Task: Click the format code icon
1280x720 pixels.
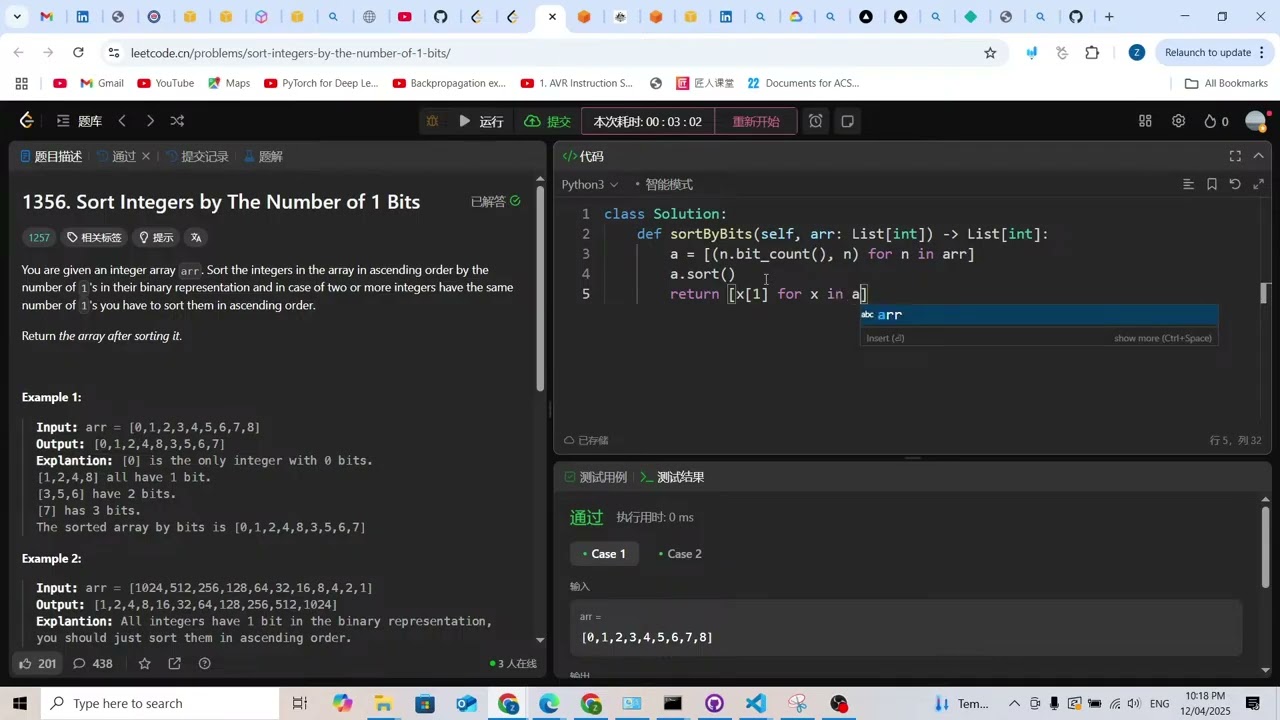Action: coord(1188,184)
